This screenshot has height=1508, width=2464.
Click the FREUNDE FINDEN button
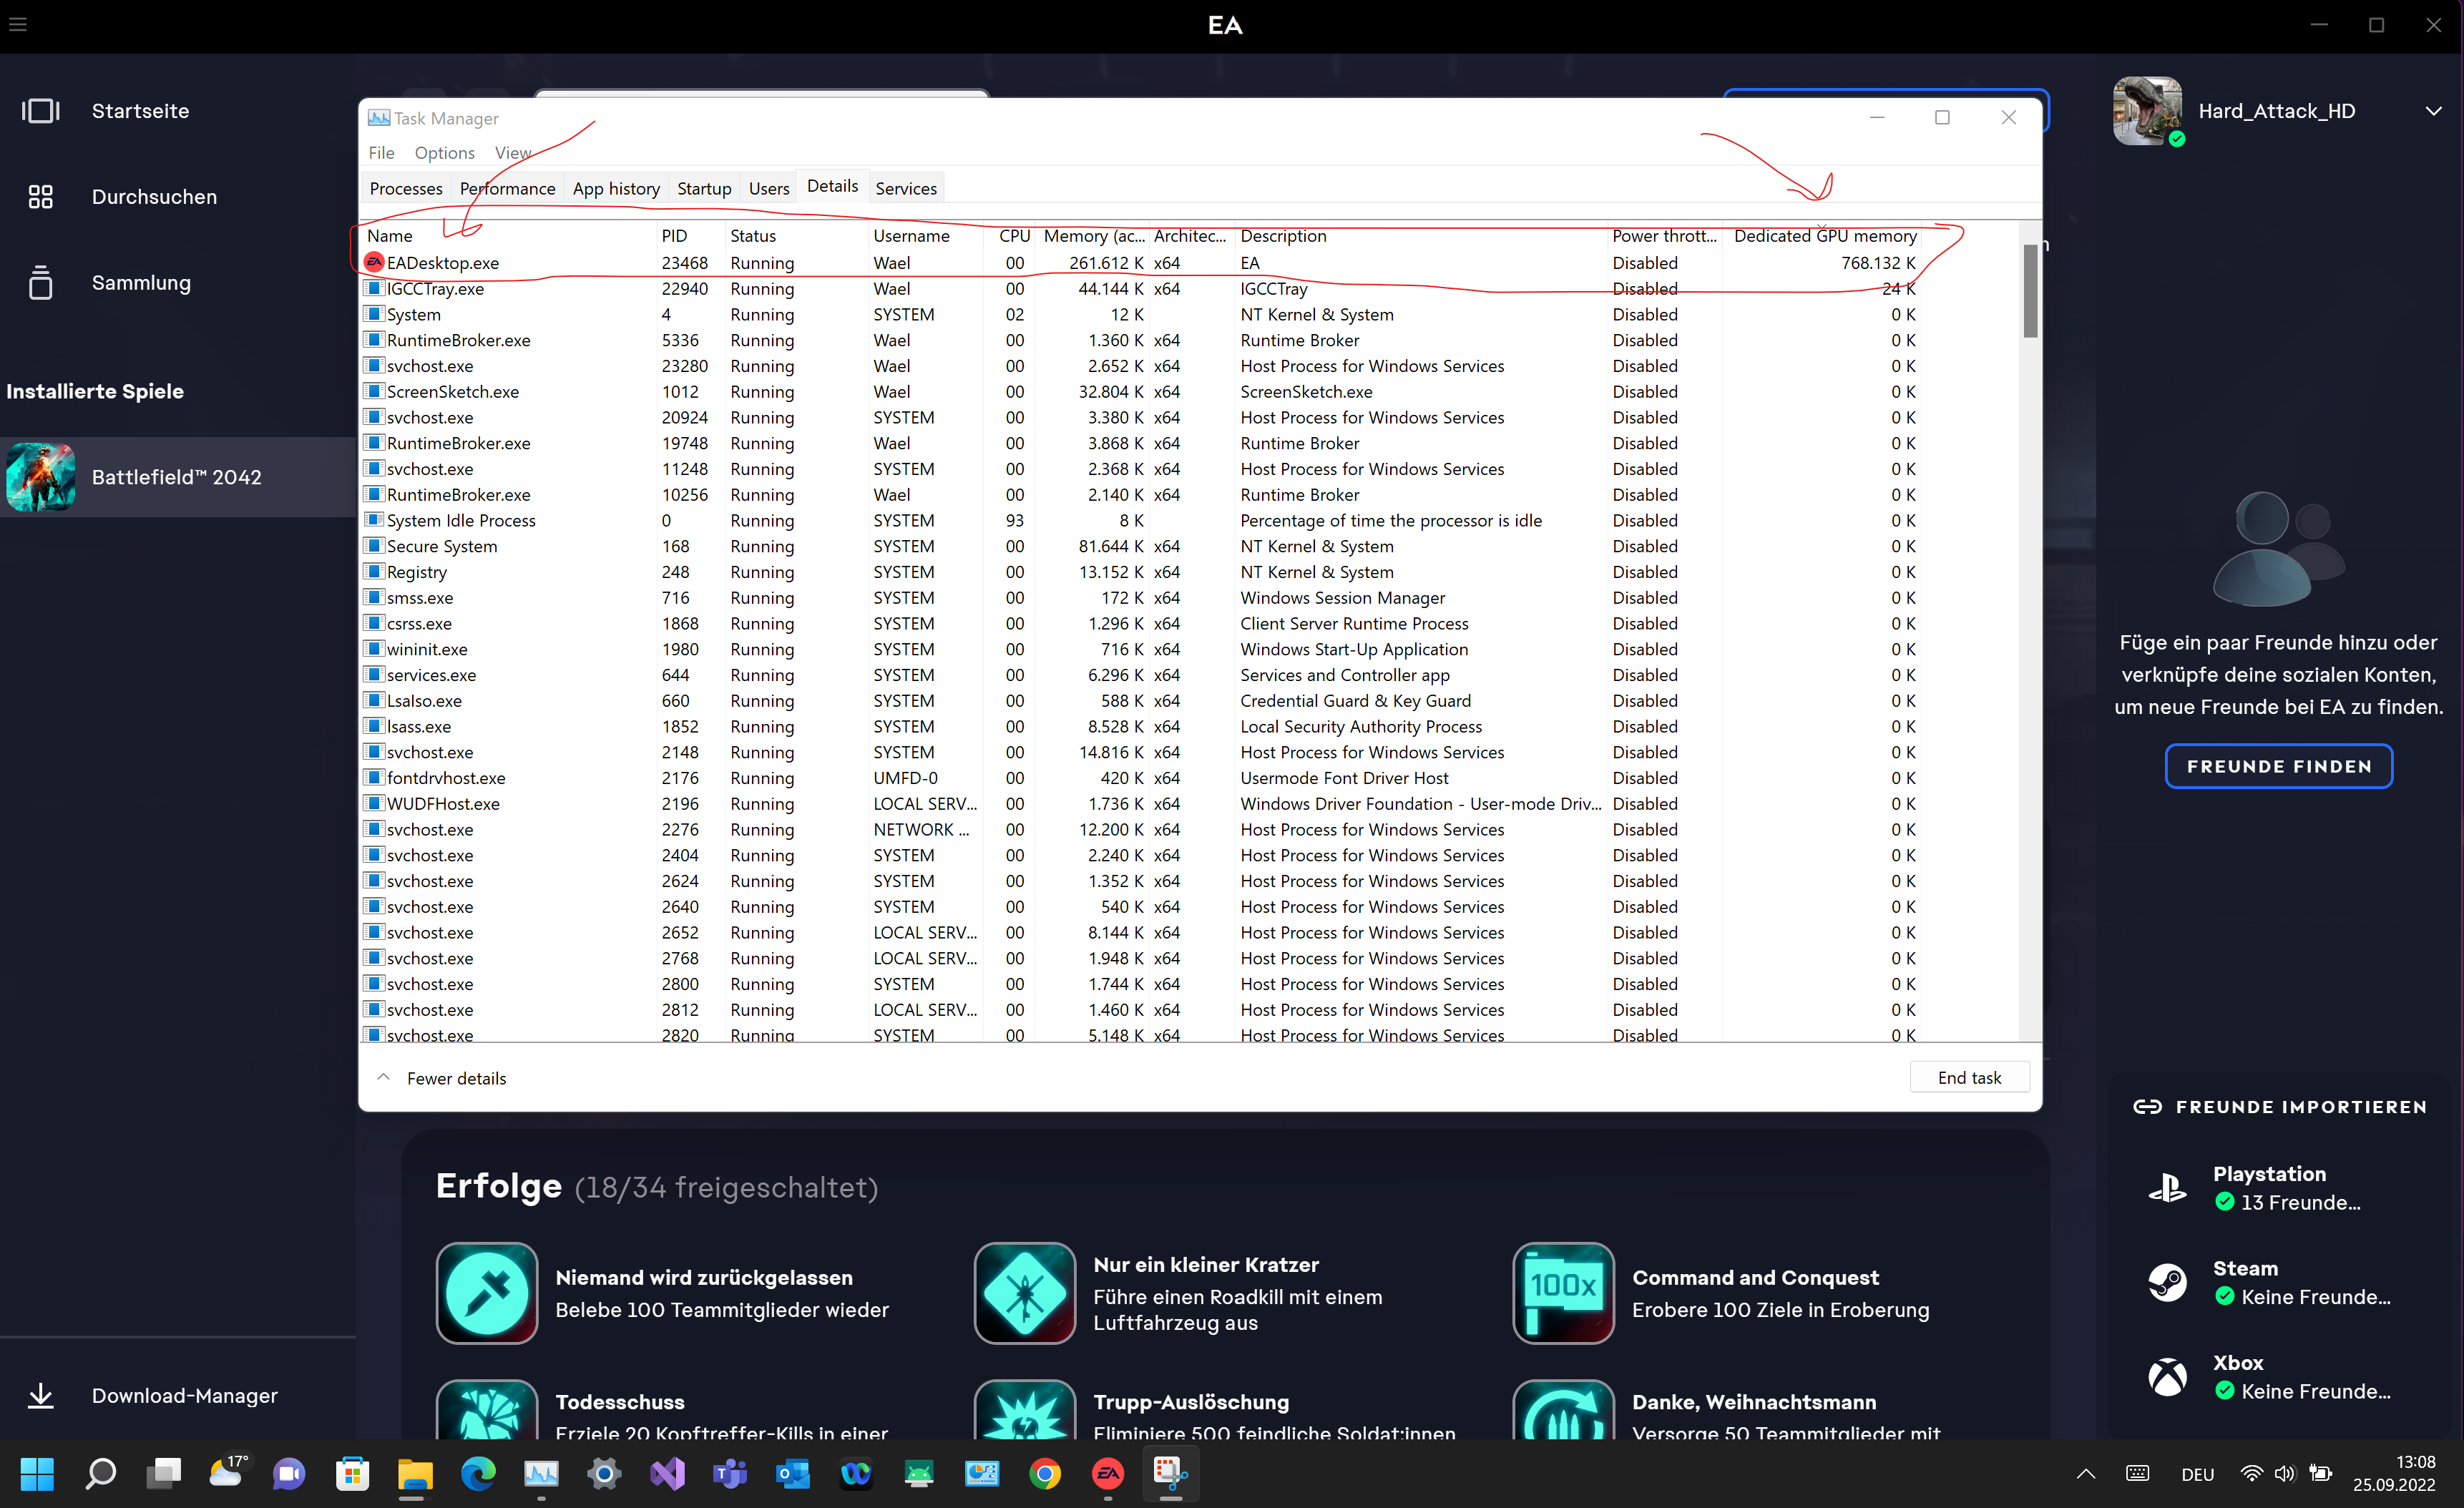2279,766
